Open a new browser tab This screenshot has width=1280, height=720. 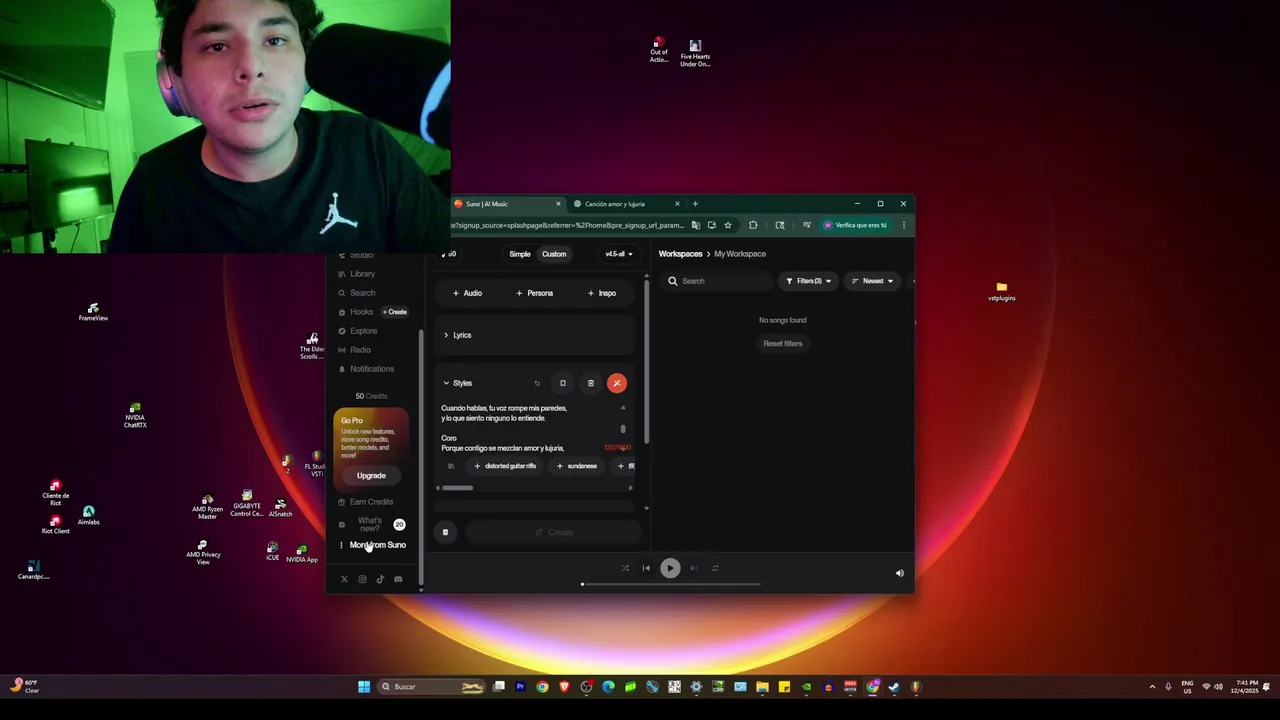click(695, 204)
